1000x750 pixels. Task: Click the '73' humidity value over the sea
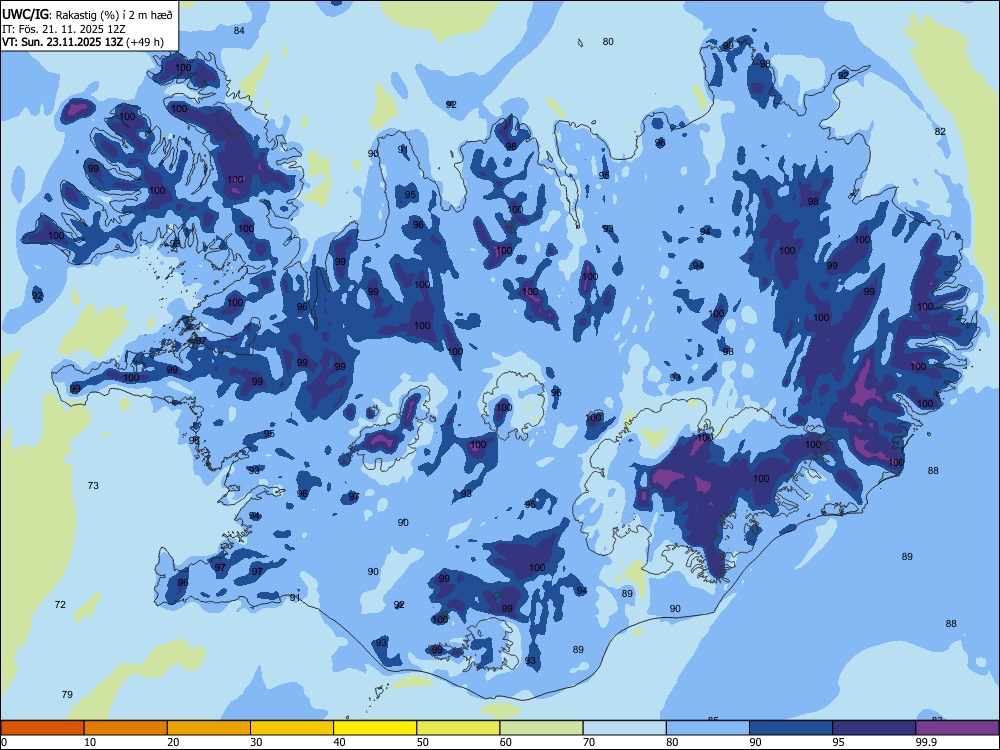[93, 485]
